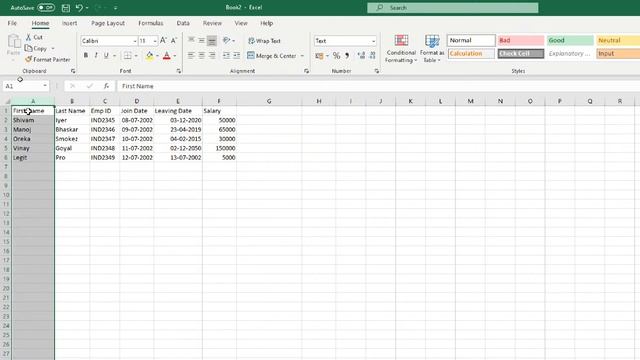Open the Alignment dialog launcher

307,71
